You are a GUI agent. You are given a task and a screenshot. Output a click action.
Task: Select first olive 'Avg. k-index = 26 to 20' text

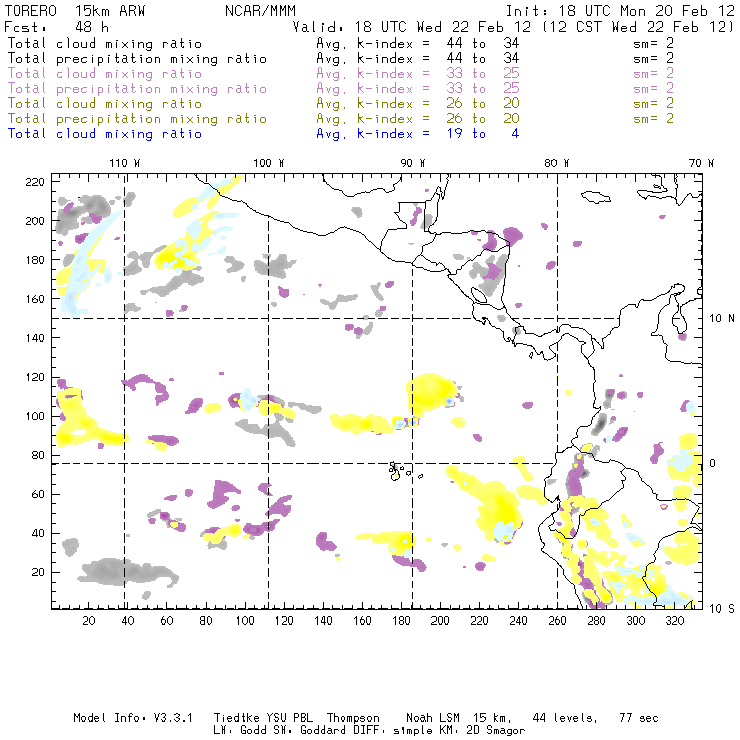tap(418, 104)
